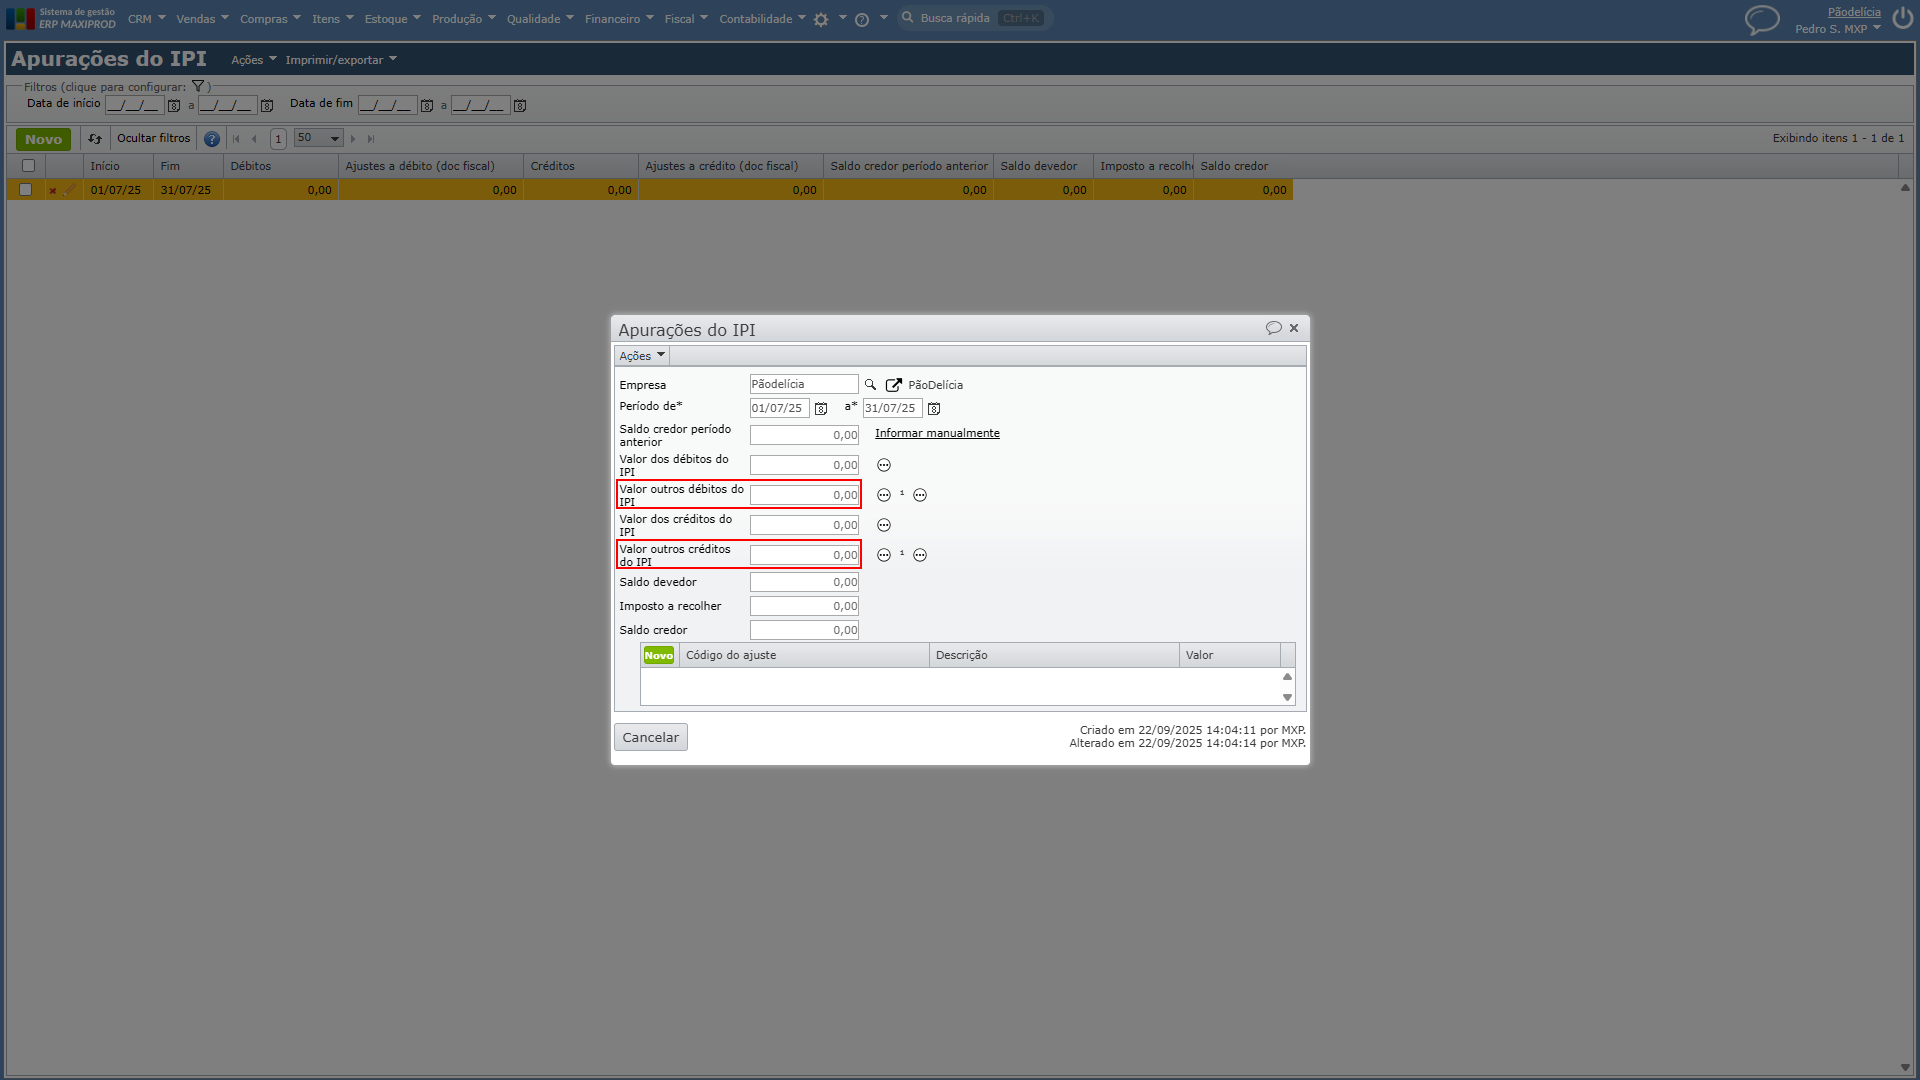1920x1080 pixels.
Task: Open the page size 50 dropdown
Action: pyautogui.click(x=319, y=139)
